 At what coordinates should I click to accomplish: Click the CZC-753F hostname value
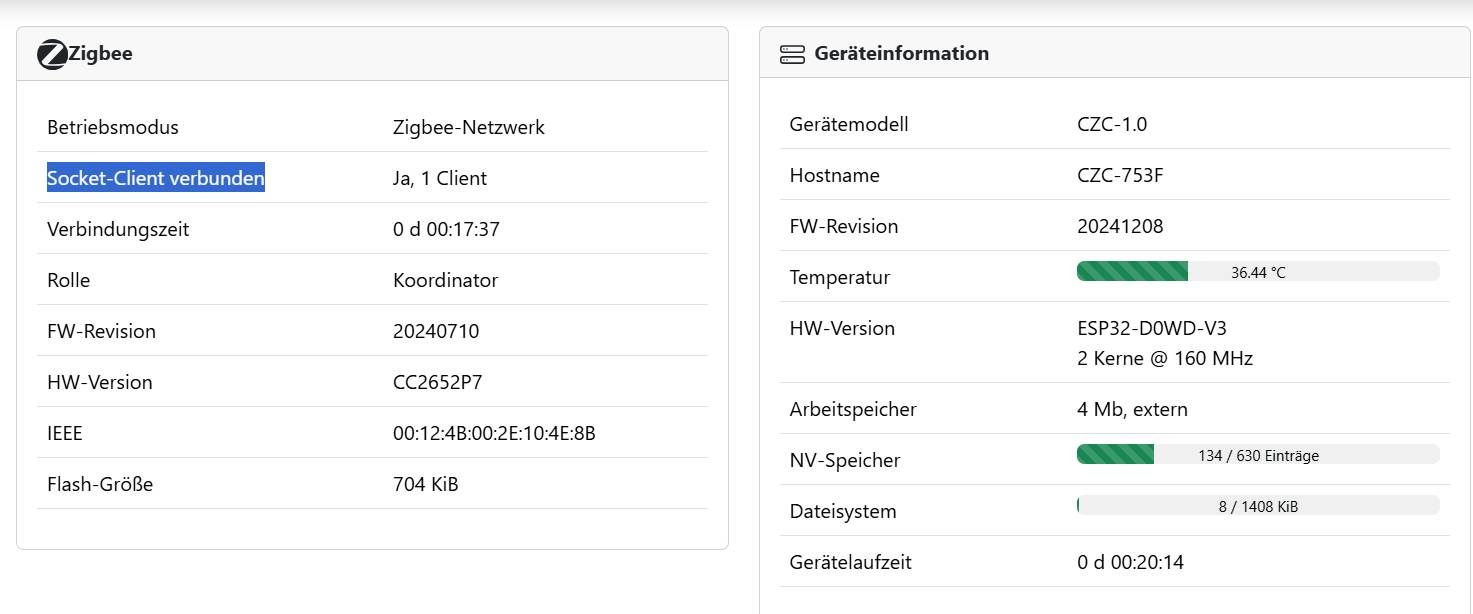(x=1120, y=175)
